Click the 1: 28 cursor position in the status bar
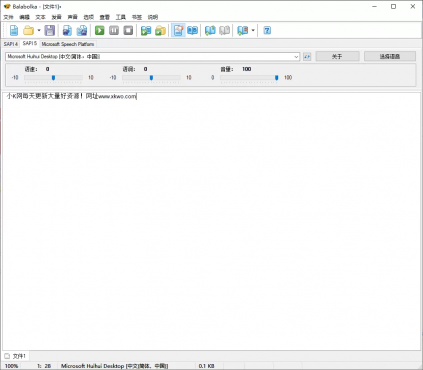Viewport: 423px width, 370px height. click(44, 366)
